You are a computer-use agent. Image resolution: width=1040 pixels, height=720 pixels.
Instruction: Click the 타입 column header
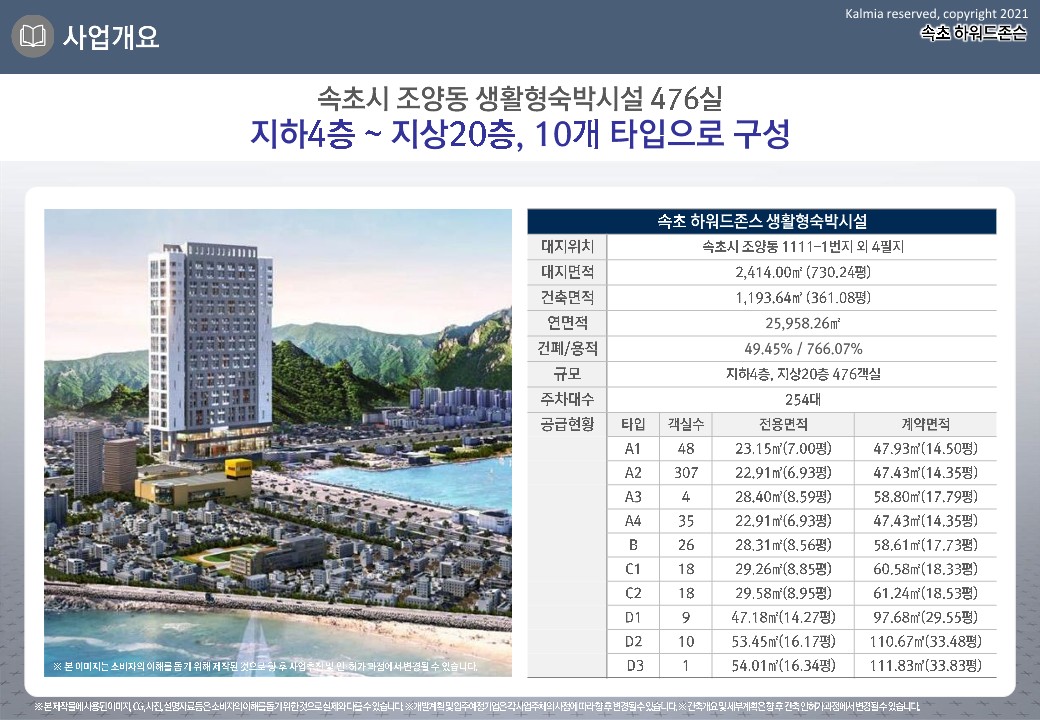coord(633,424)
